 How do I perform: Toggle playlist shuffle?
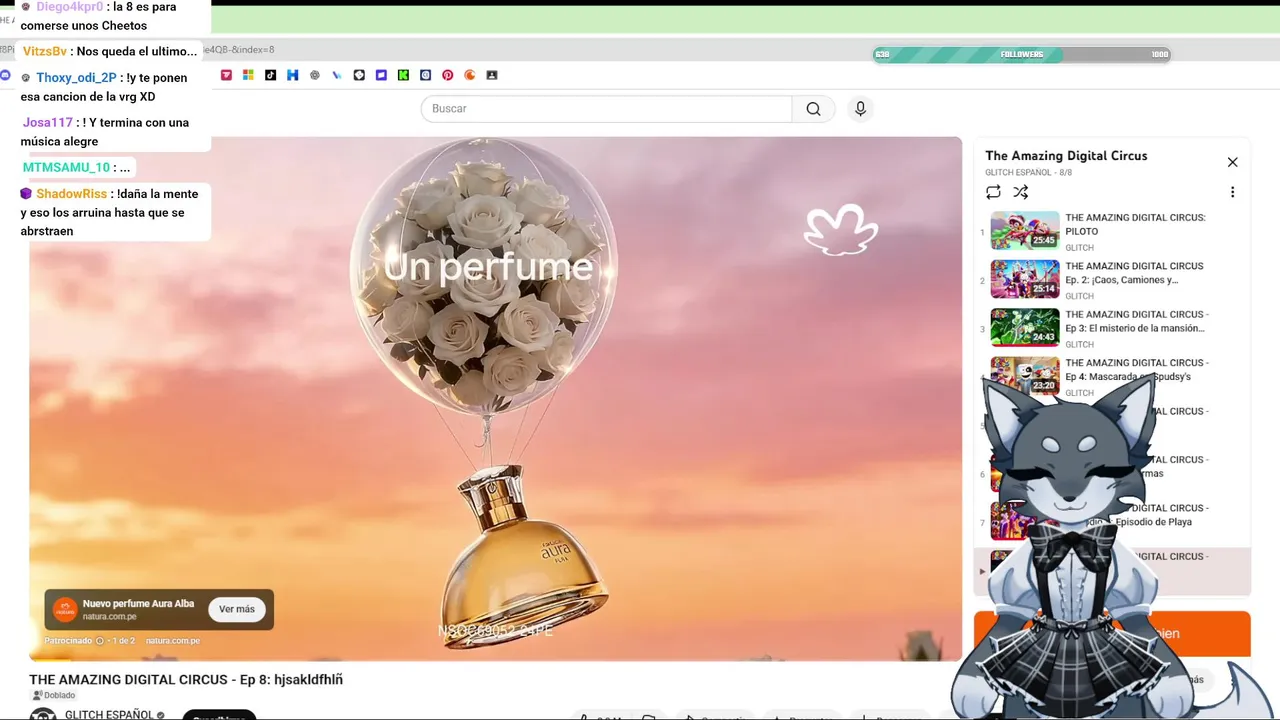tap(1020, 192)
